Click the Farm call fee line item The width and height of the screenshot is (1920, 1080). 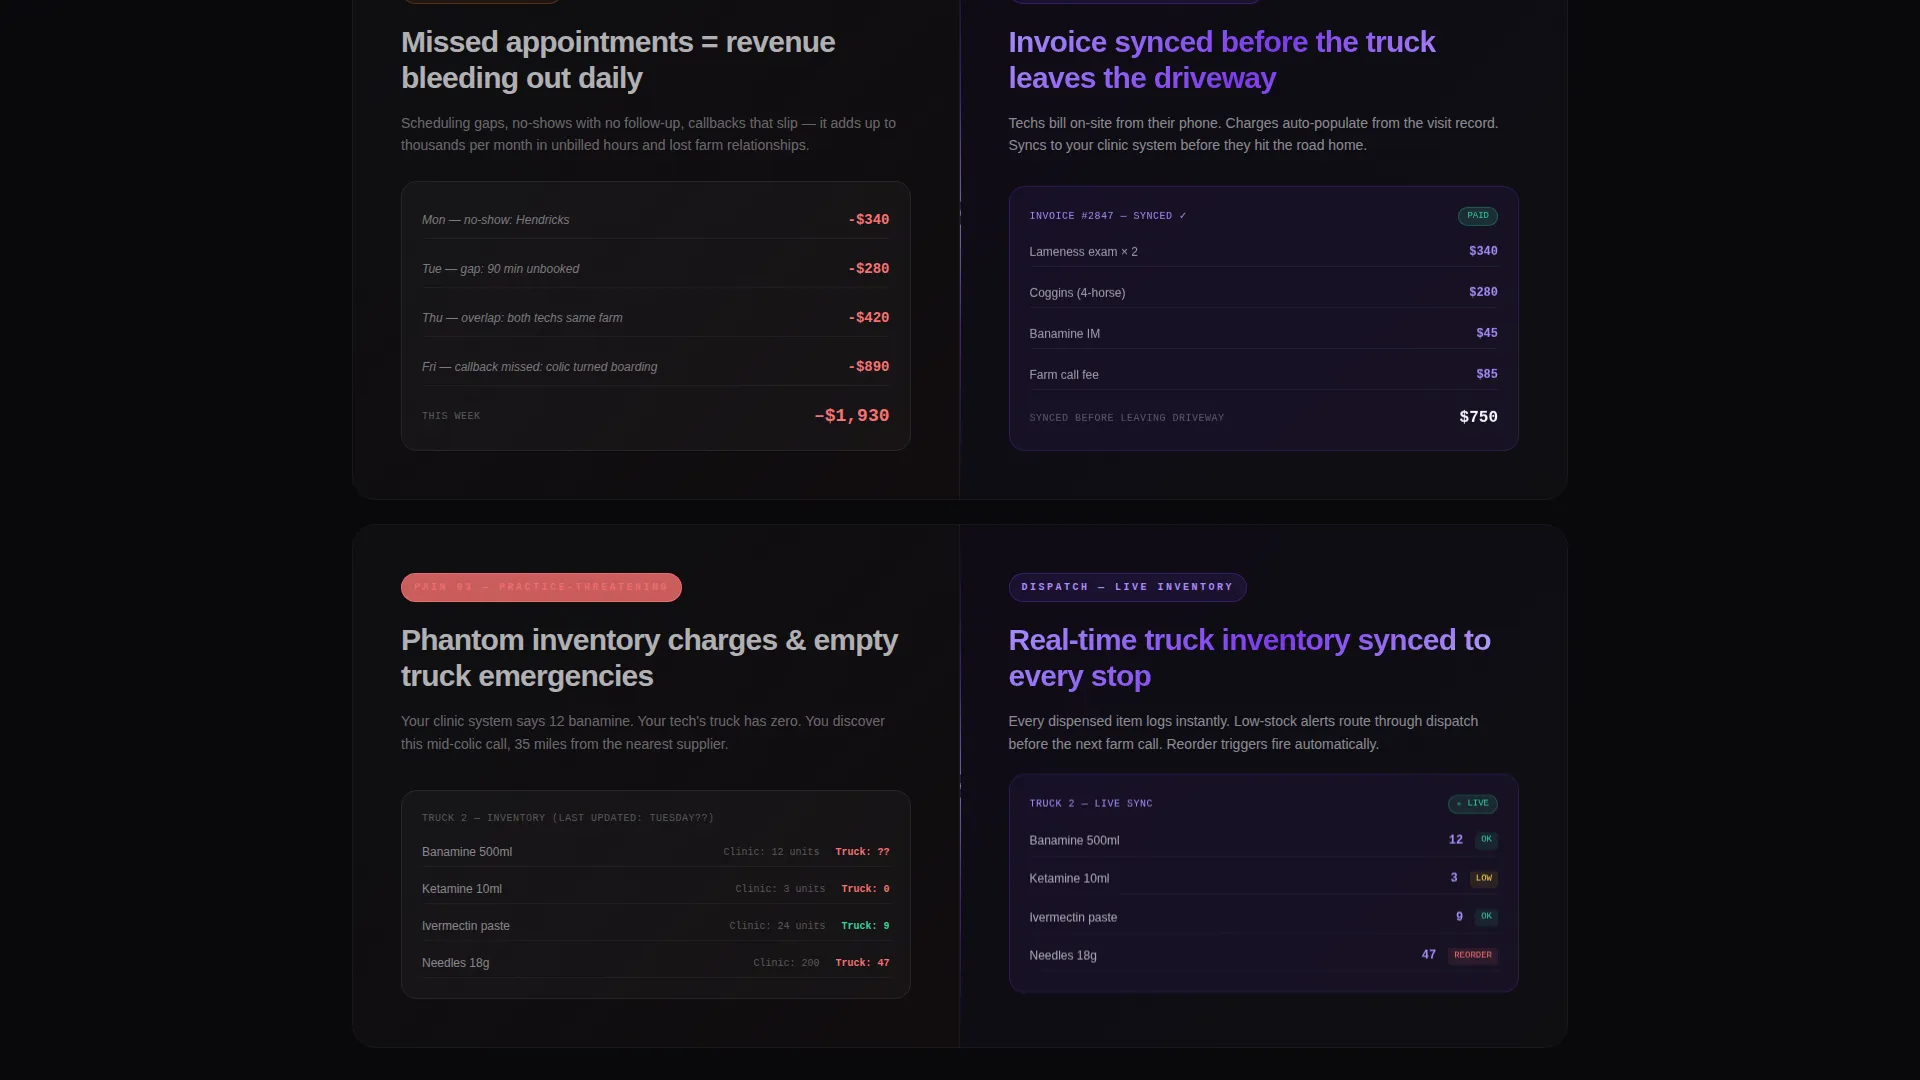click(1263, 375)
